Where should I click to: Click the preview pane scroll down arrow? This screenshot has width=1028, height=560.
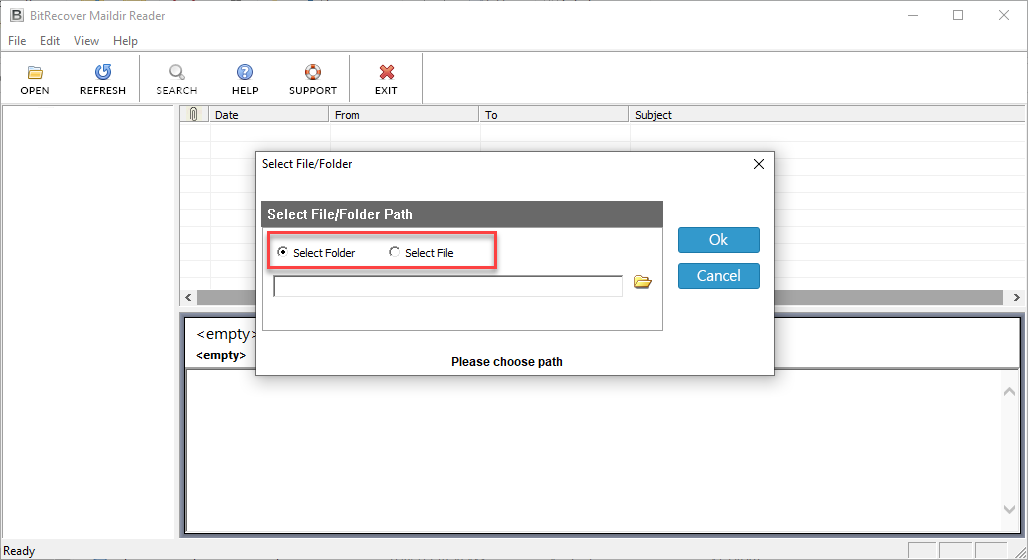[x=1010, y=509]
